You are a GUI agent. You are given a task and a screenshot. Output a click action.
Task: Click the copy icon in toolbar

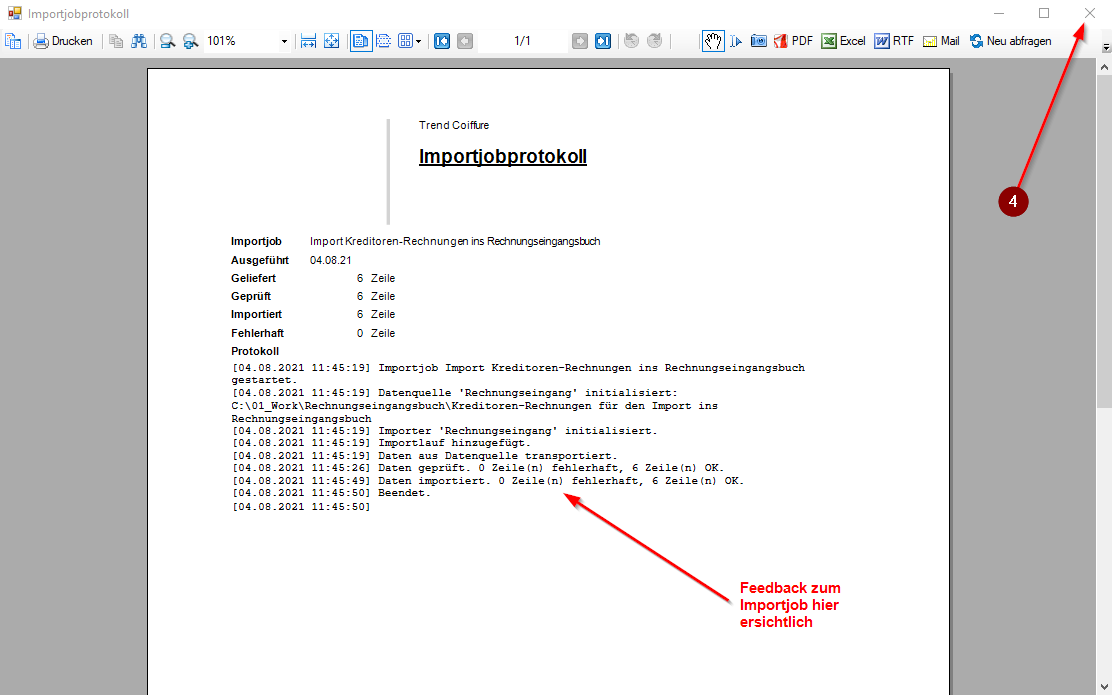(116, 41)
